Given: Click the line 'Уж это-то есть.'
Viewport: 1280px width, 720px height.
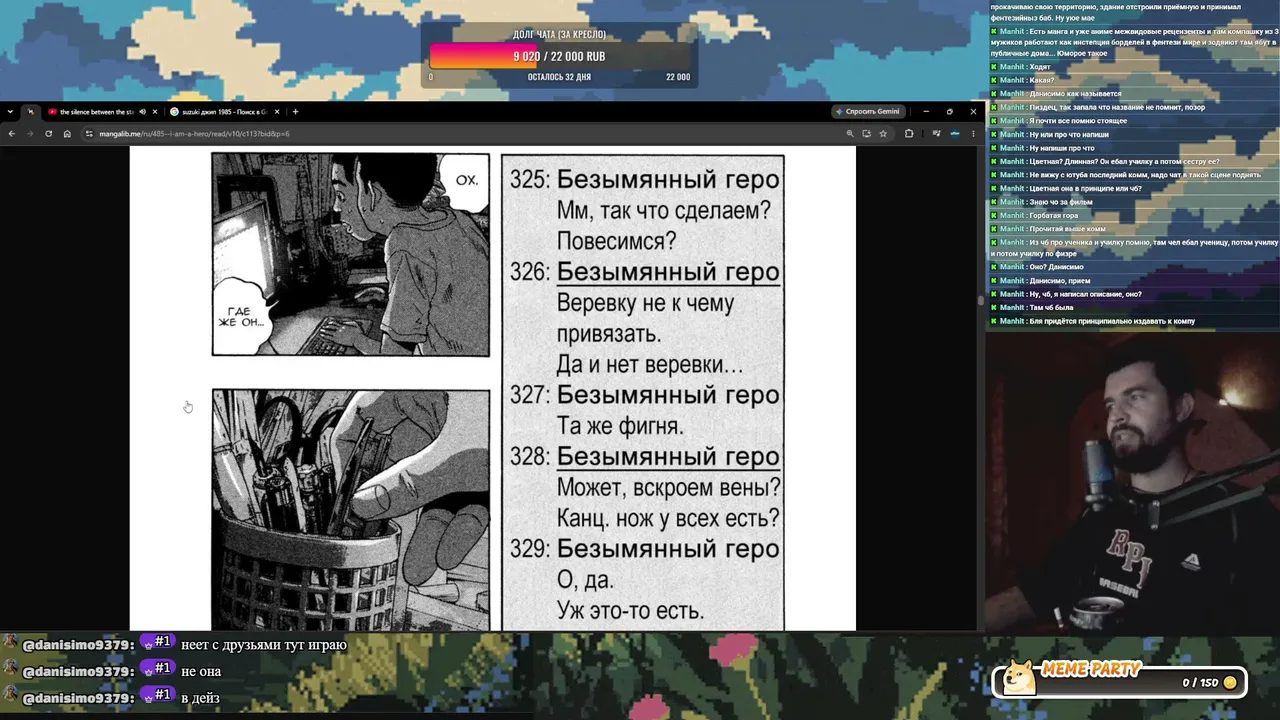Looking at the screenshot, I should coord(630,611).
